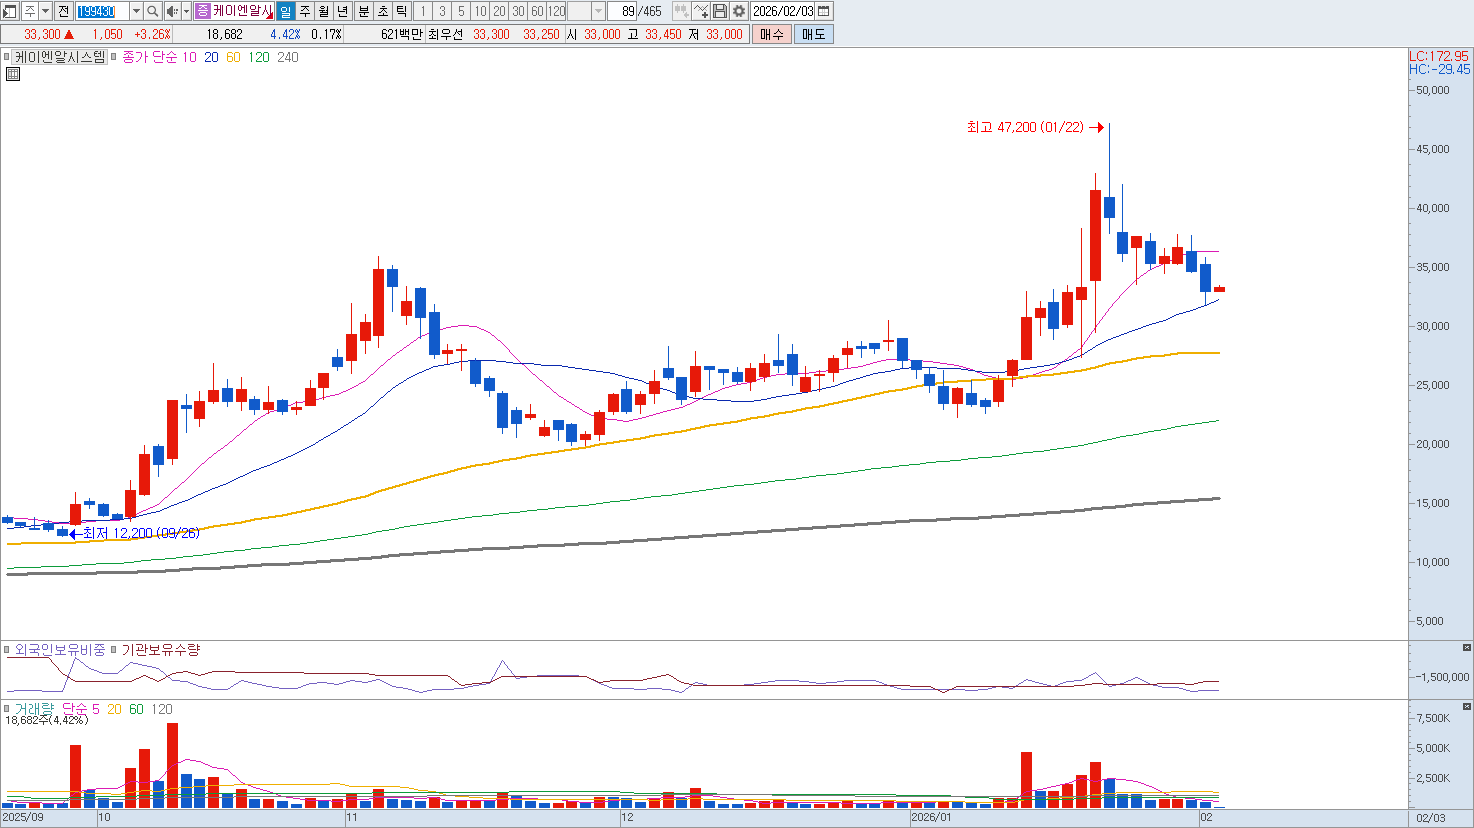Open chart settings gear icon
This screenshot has width=1474, height=828.
click(739, 11)
